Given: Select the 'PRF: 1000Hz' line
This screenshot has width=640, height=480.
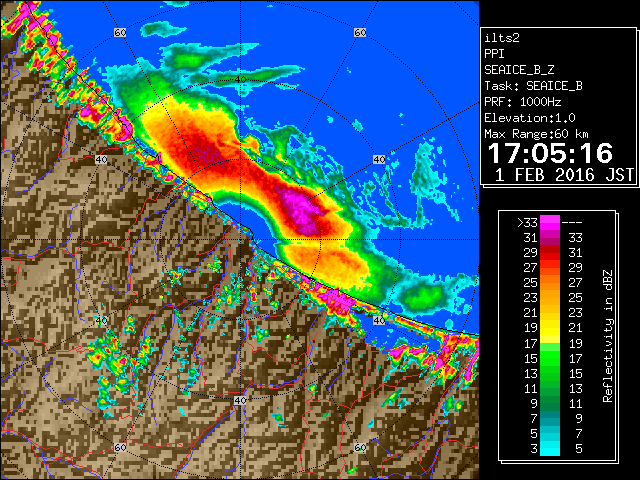Looking at the screenshot, I should pos(523,102).
